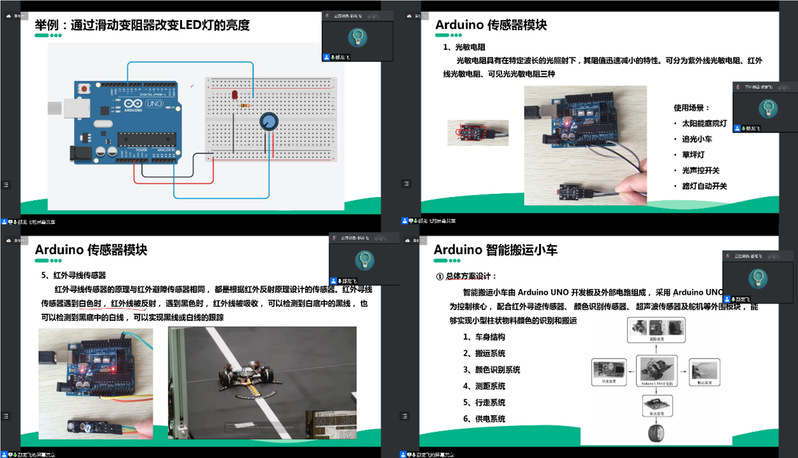Click the presenter name label below the 光敏电阻 slide
This screenshot has width=798, height=458.
(429, 221)
